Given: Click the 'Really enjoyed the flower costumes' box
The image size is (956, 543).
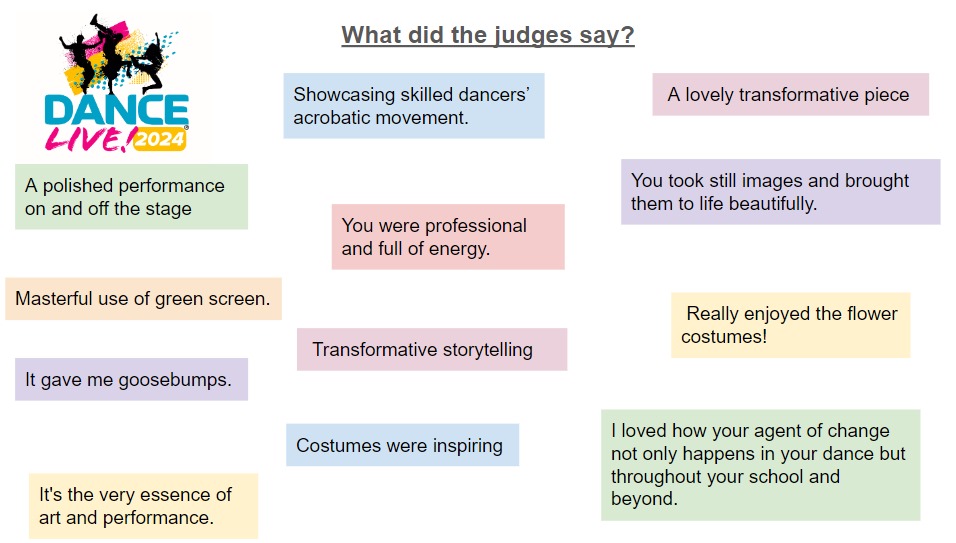Looking at the screenshot, I should pyautogui.click(x=790, y=325).
